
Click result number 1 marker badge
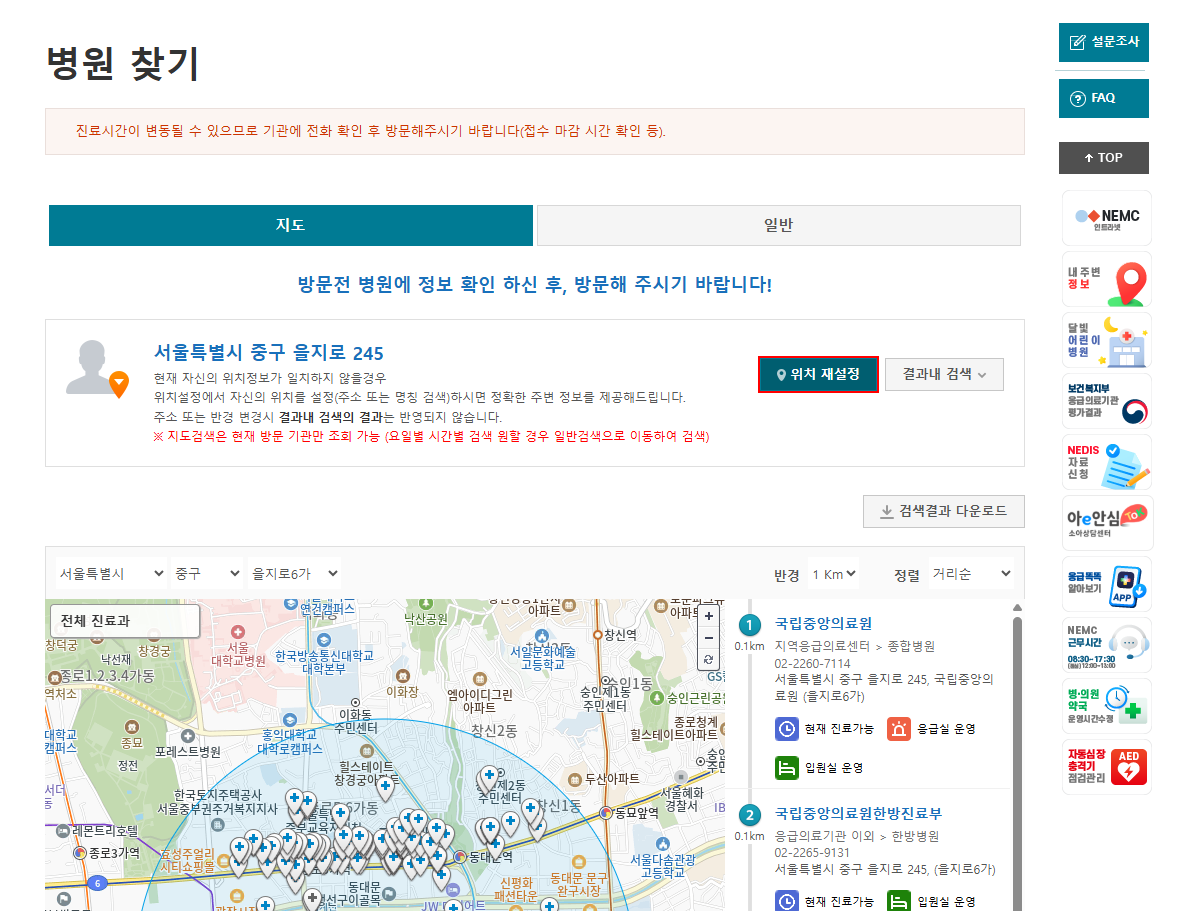749,625
